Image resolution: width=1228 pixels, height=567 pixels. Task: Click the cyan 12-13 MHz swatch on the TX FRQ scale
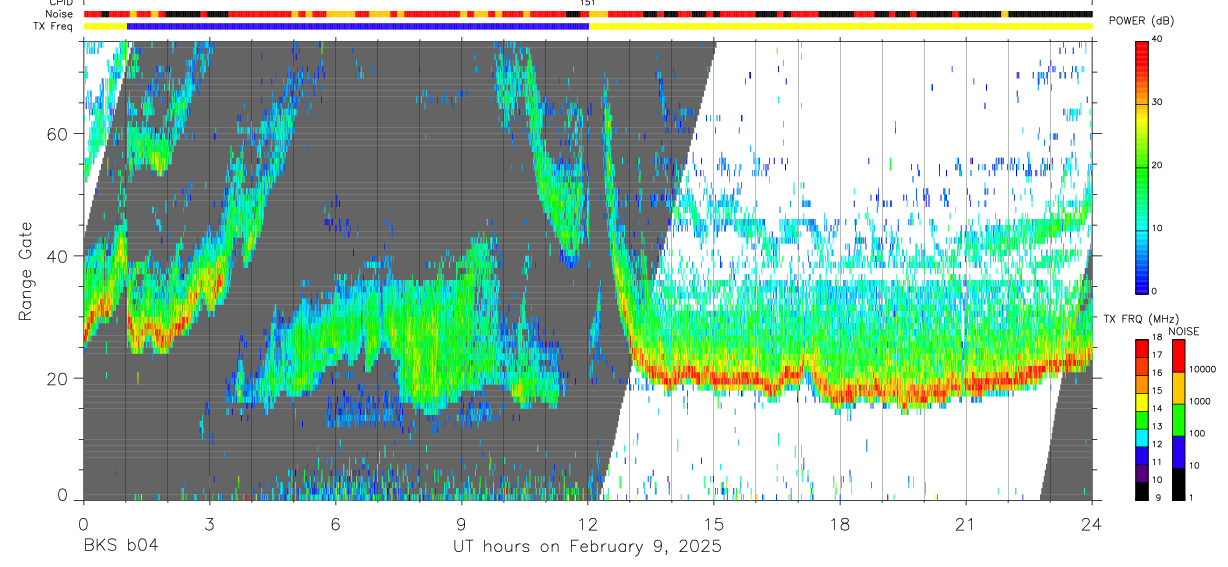point(1141,436)
